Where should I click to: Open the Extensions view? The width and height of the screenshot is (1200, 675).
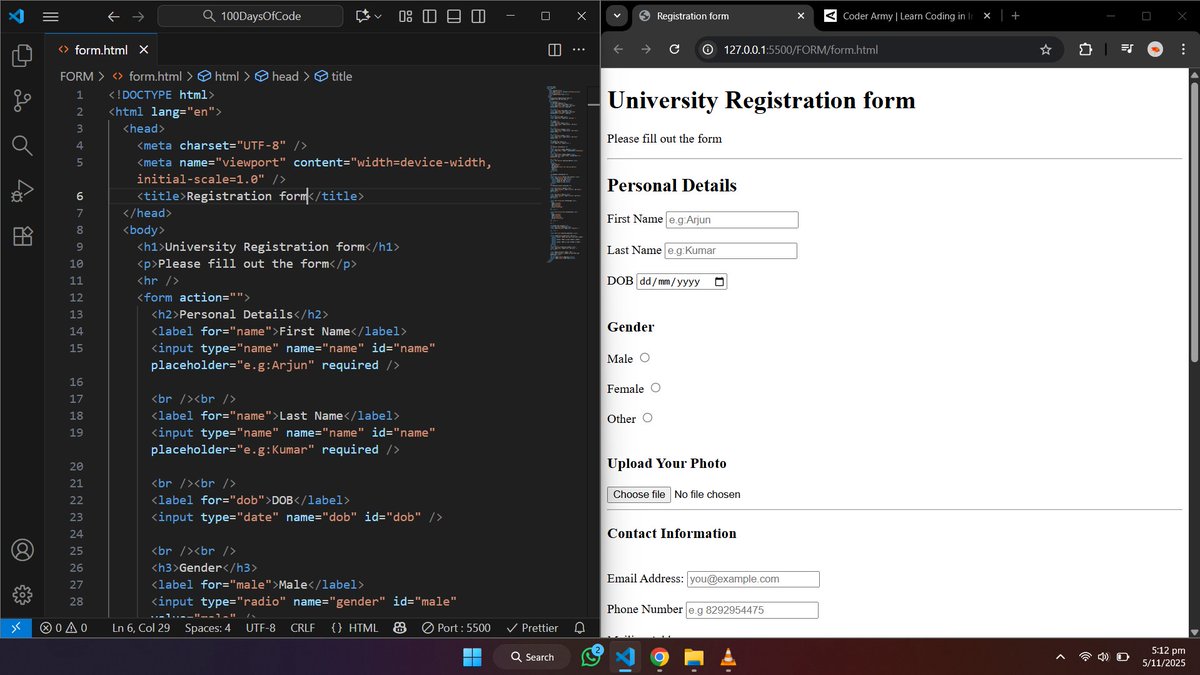click(x=22, y=236)
